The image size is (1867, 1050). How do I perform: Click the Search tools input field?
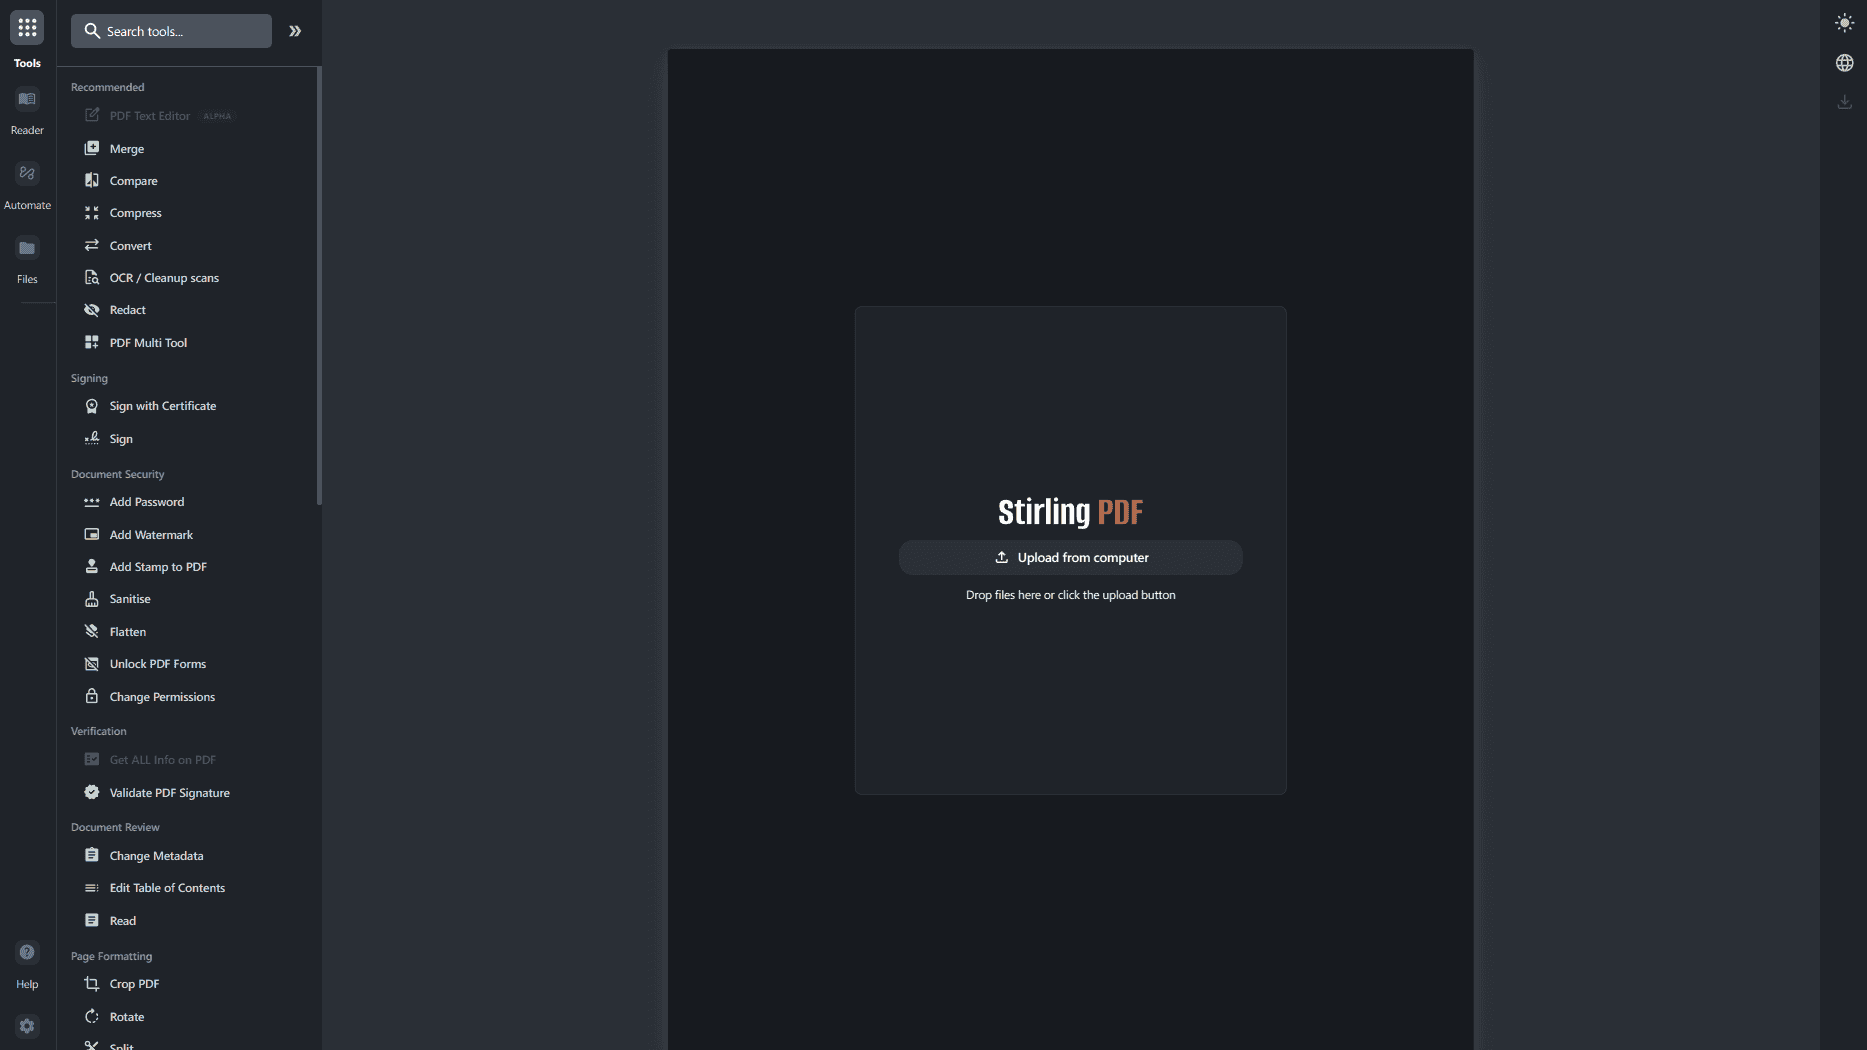click(171, 31)
